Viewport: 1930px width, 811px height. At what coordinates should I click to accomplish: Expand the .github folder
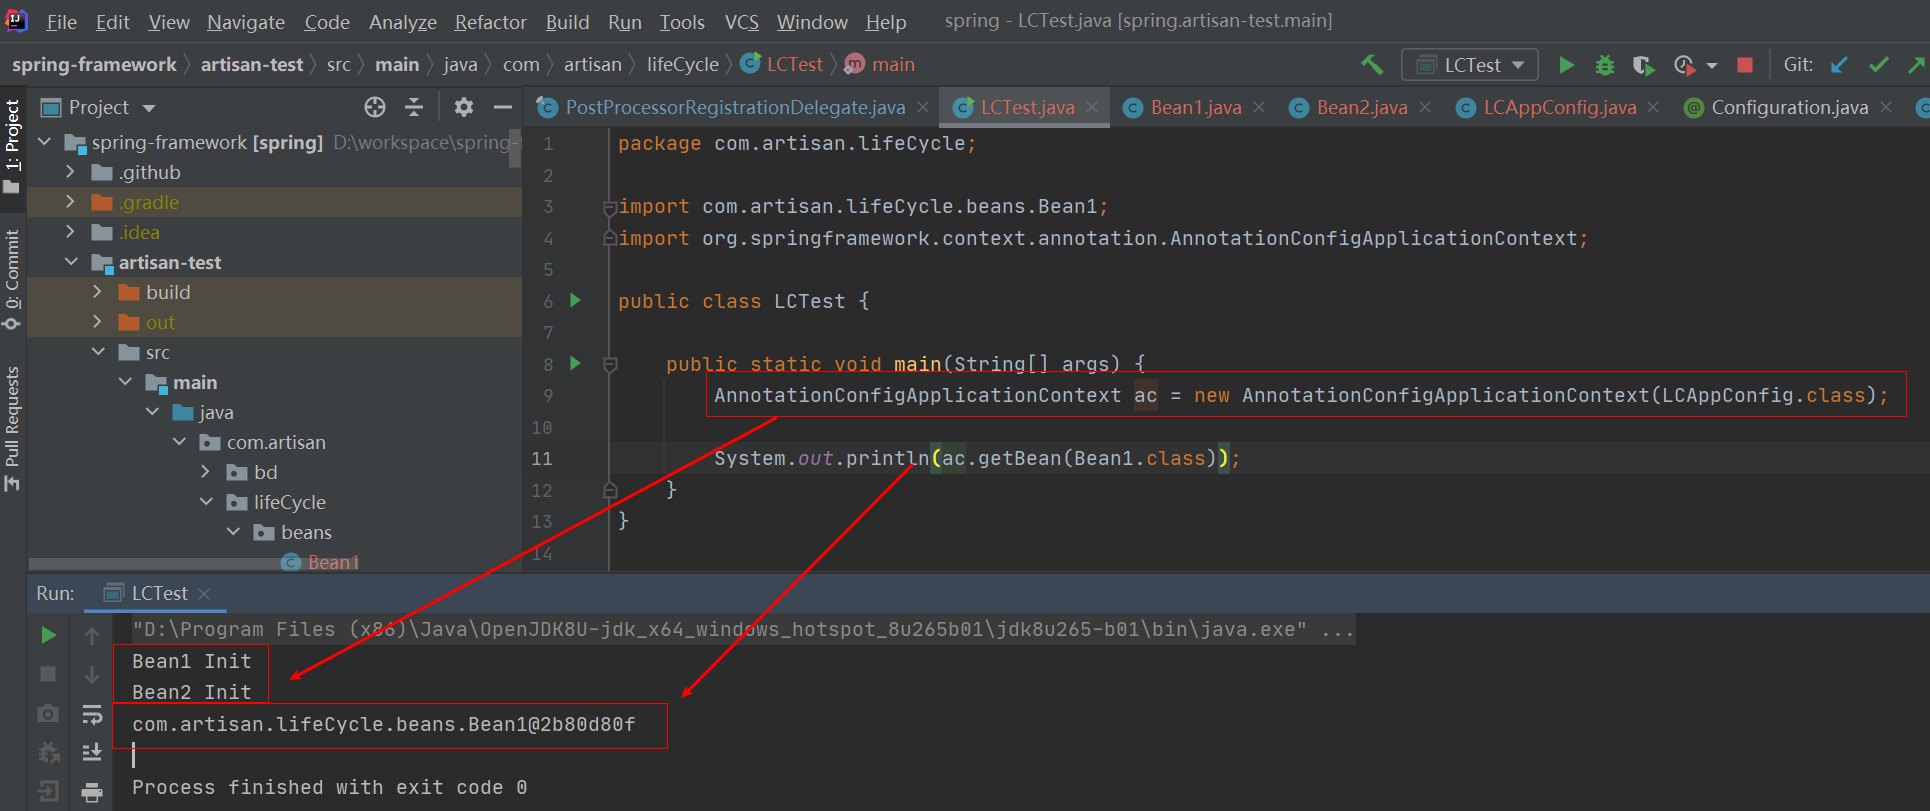(x=70, y=172)
